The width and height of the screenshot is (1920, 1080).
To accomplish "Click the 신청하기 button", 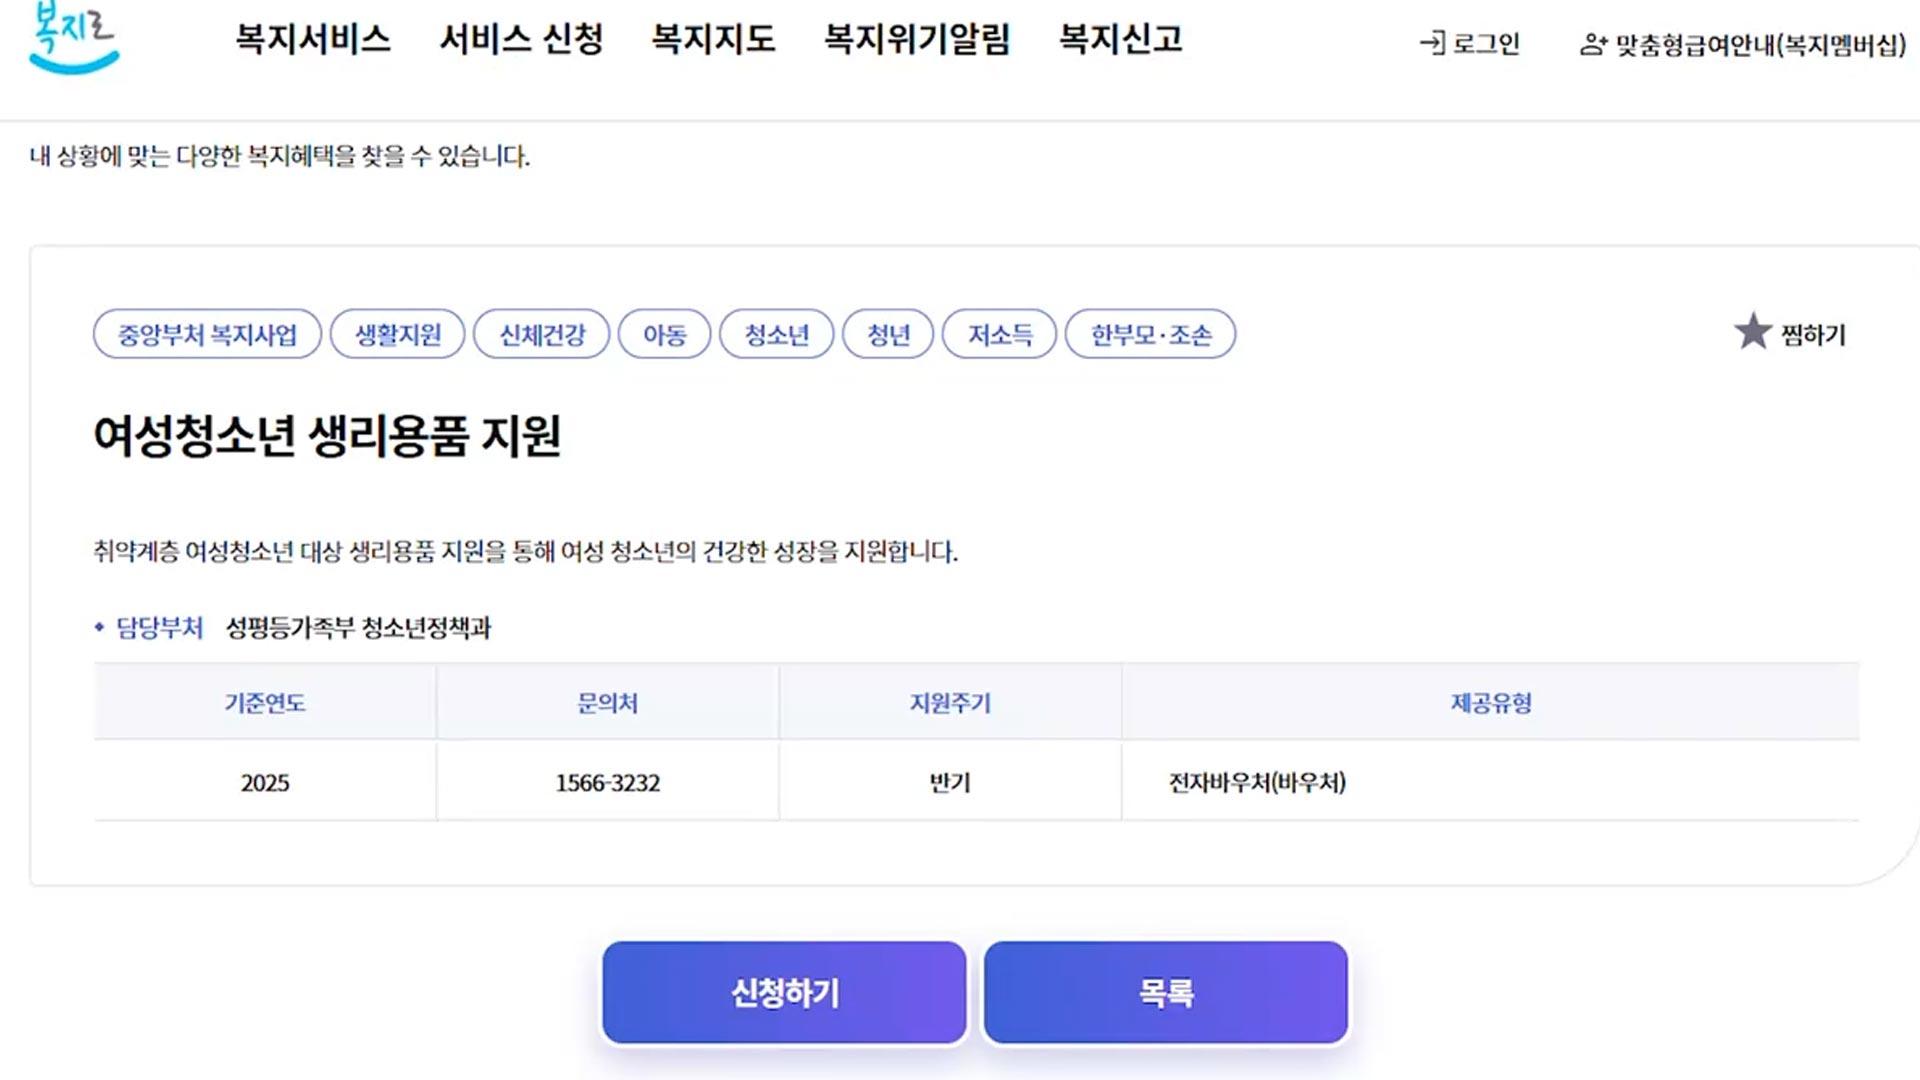I will 783,991.
